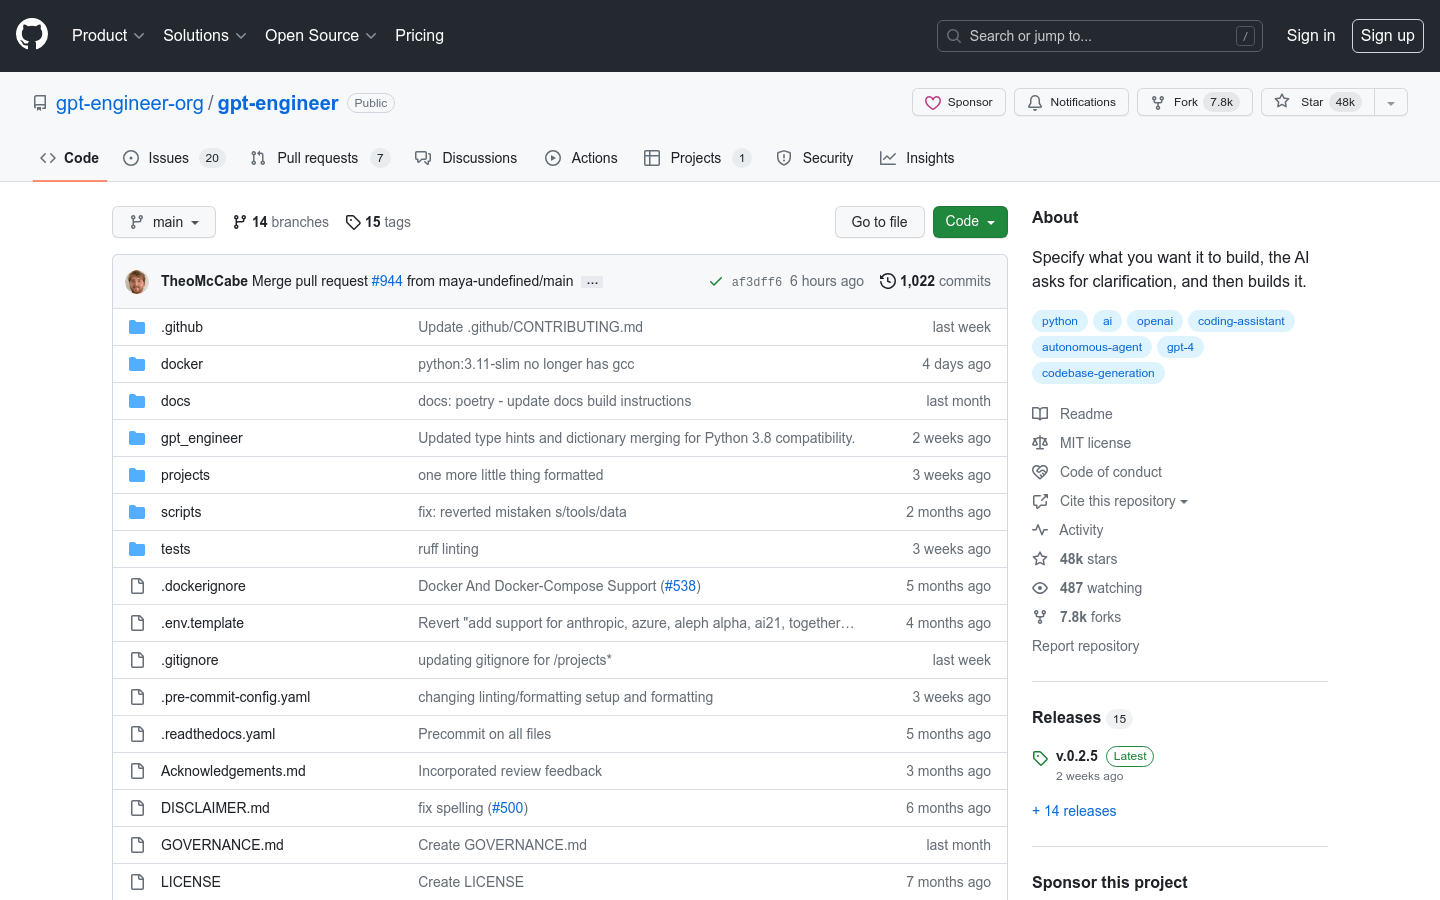
Task: Open the 1,022 commits history link
Action: 935,281
